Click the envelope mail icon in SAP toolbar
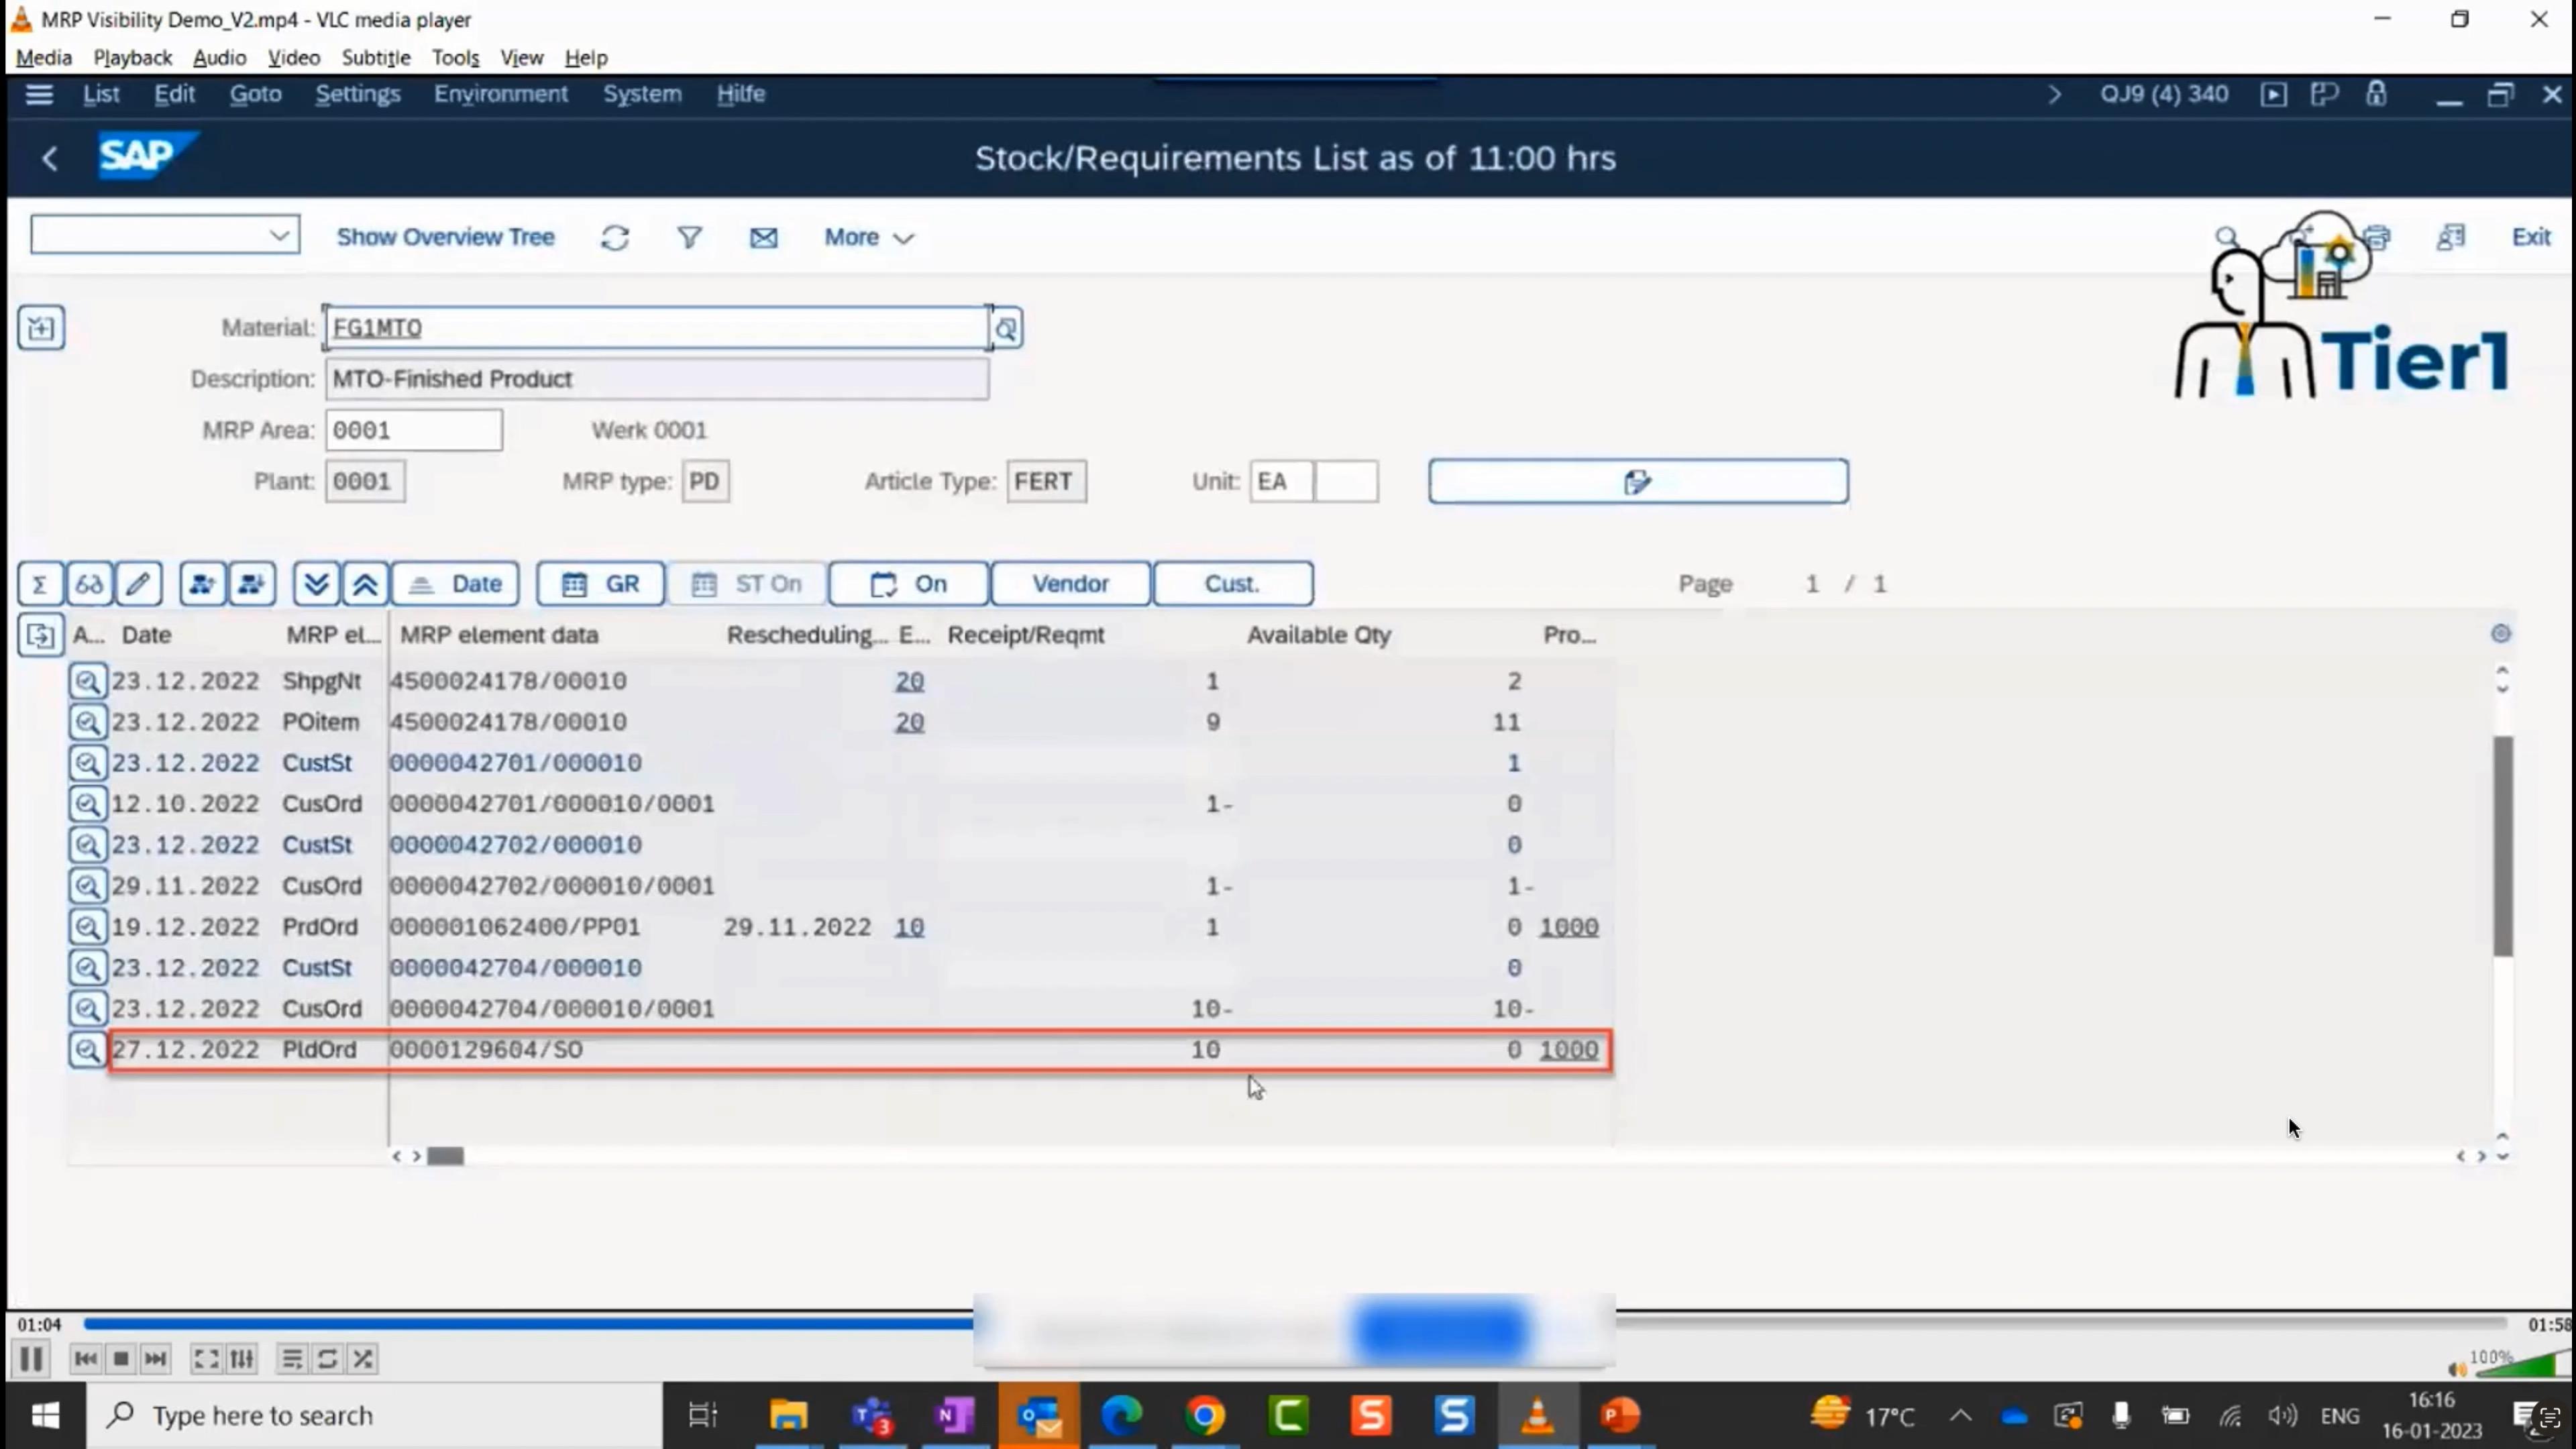 [764, 237]
